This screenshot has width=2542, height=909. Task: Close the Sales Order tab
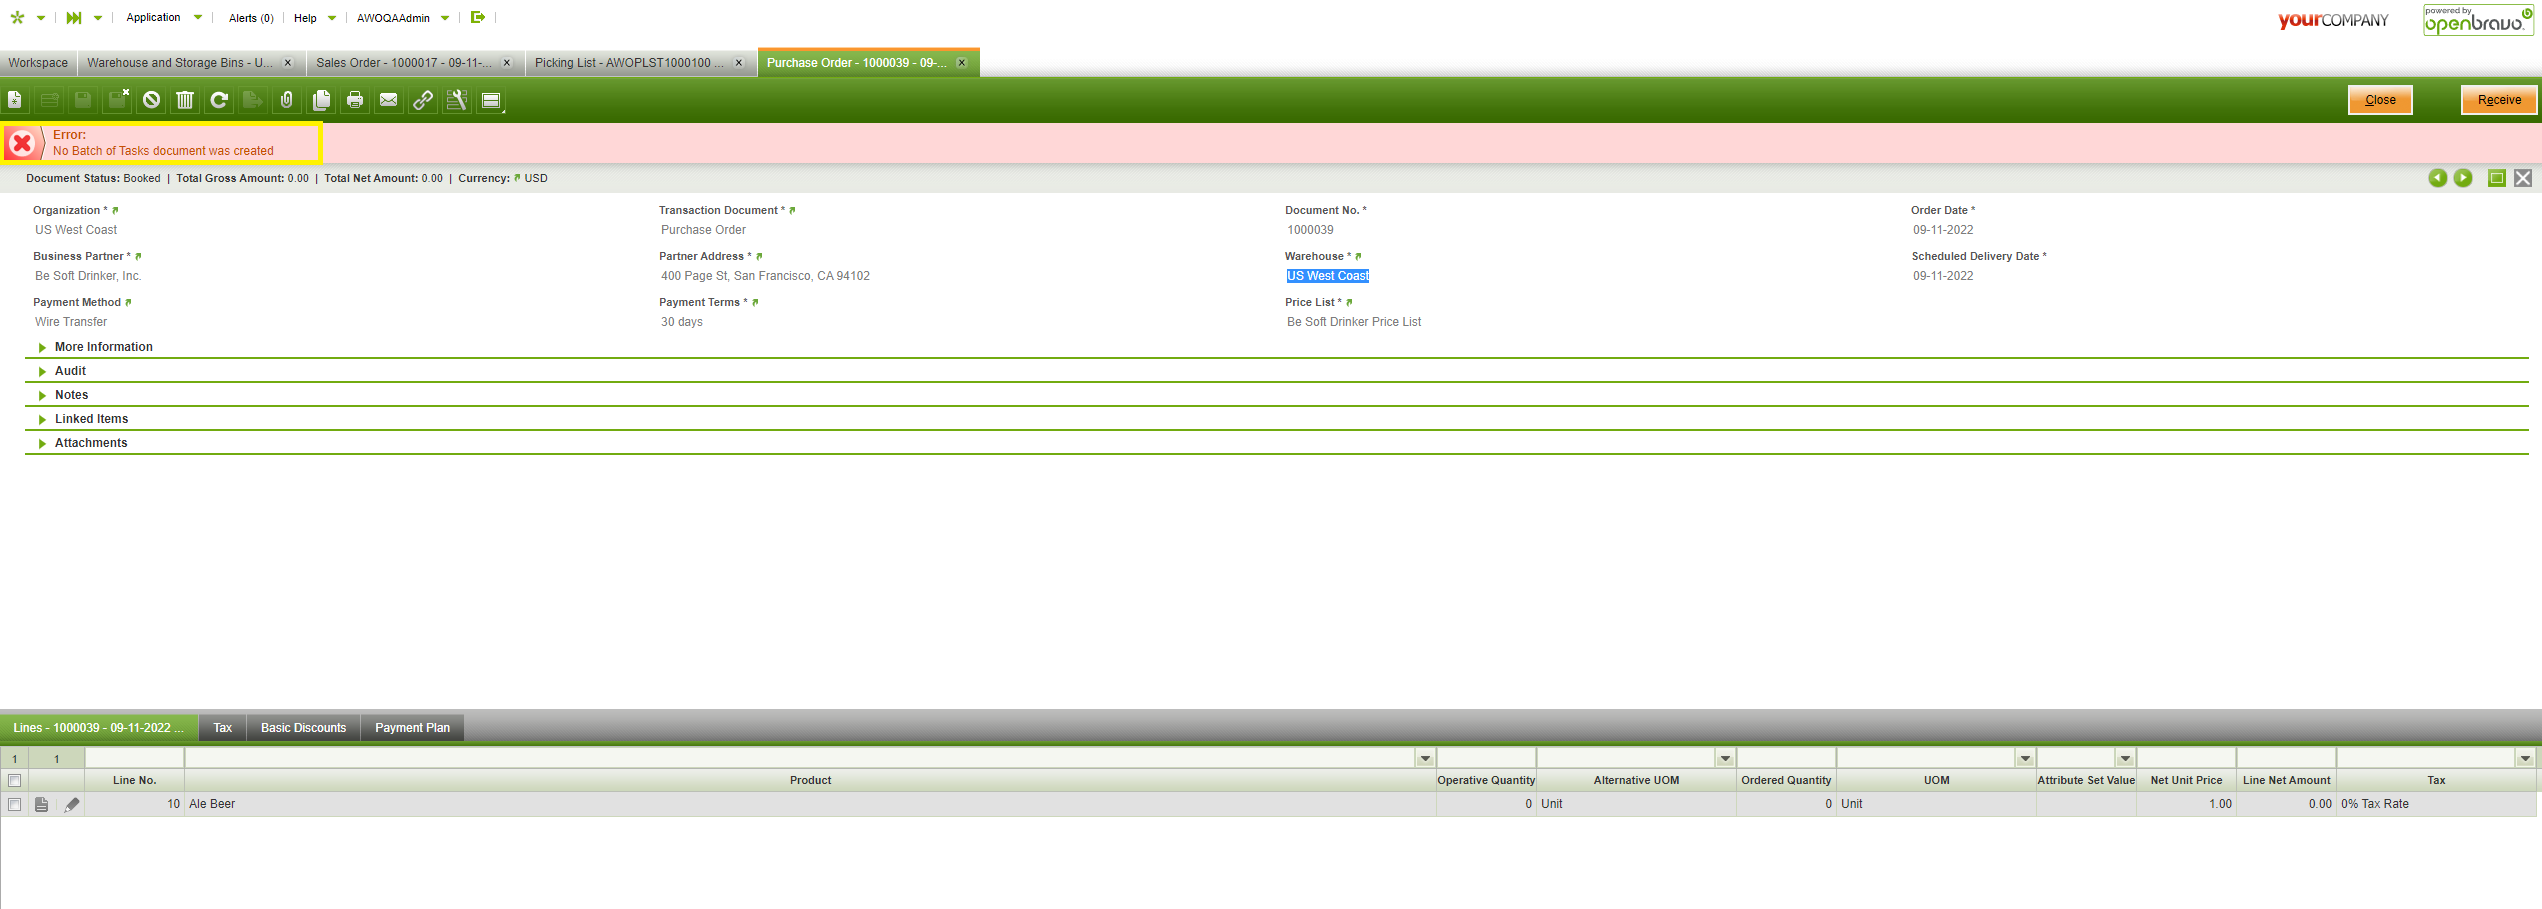coord(507,63)
